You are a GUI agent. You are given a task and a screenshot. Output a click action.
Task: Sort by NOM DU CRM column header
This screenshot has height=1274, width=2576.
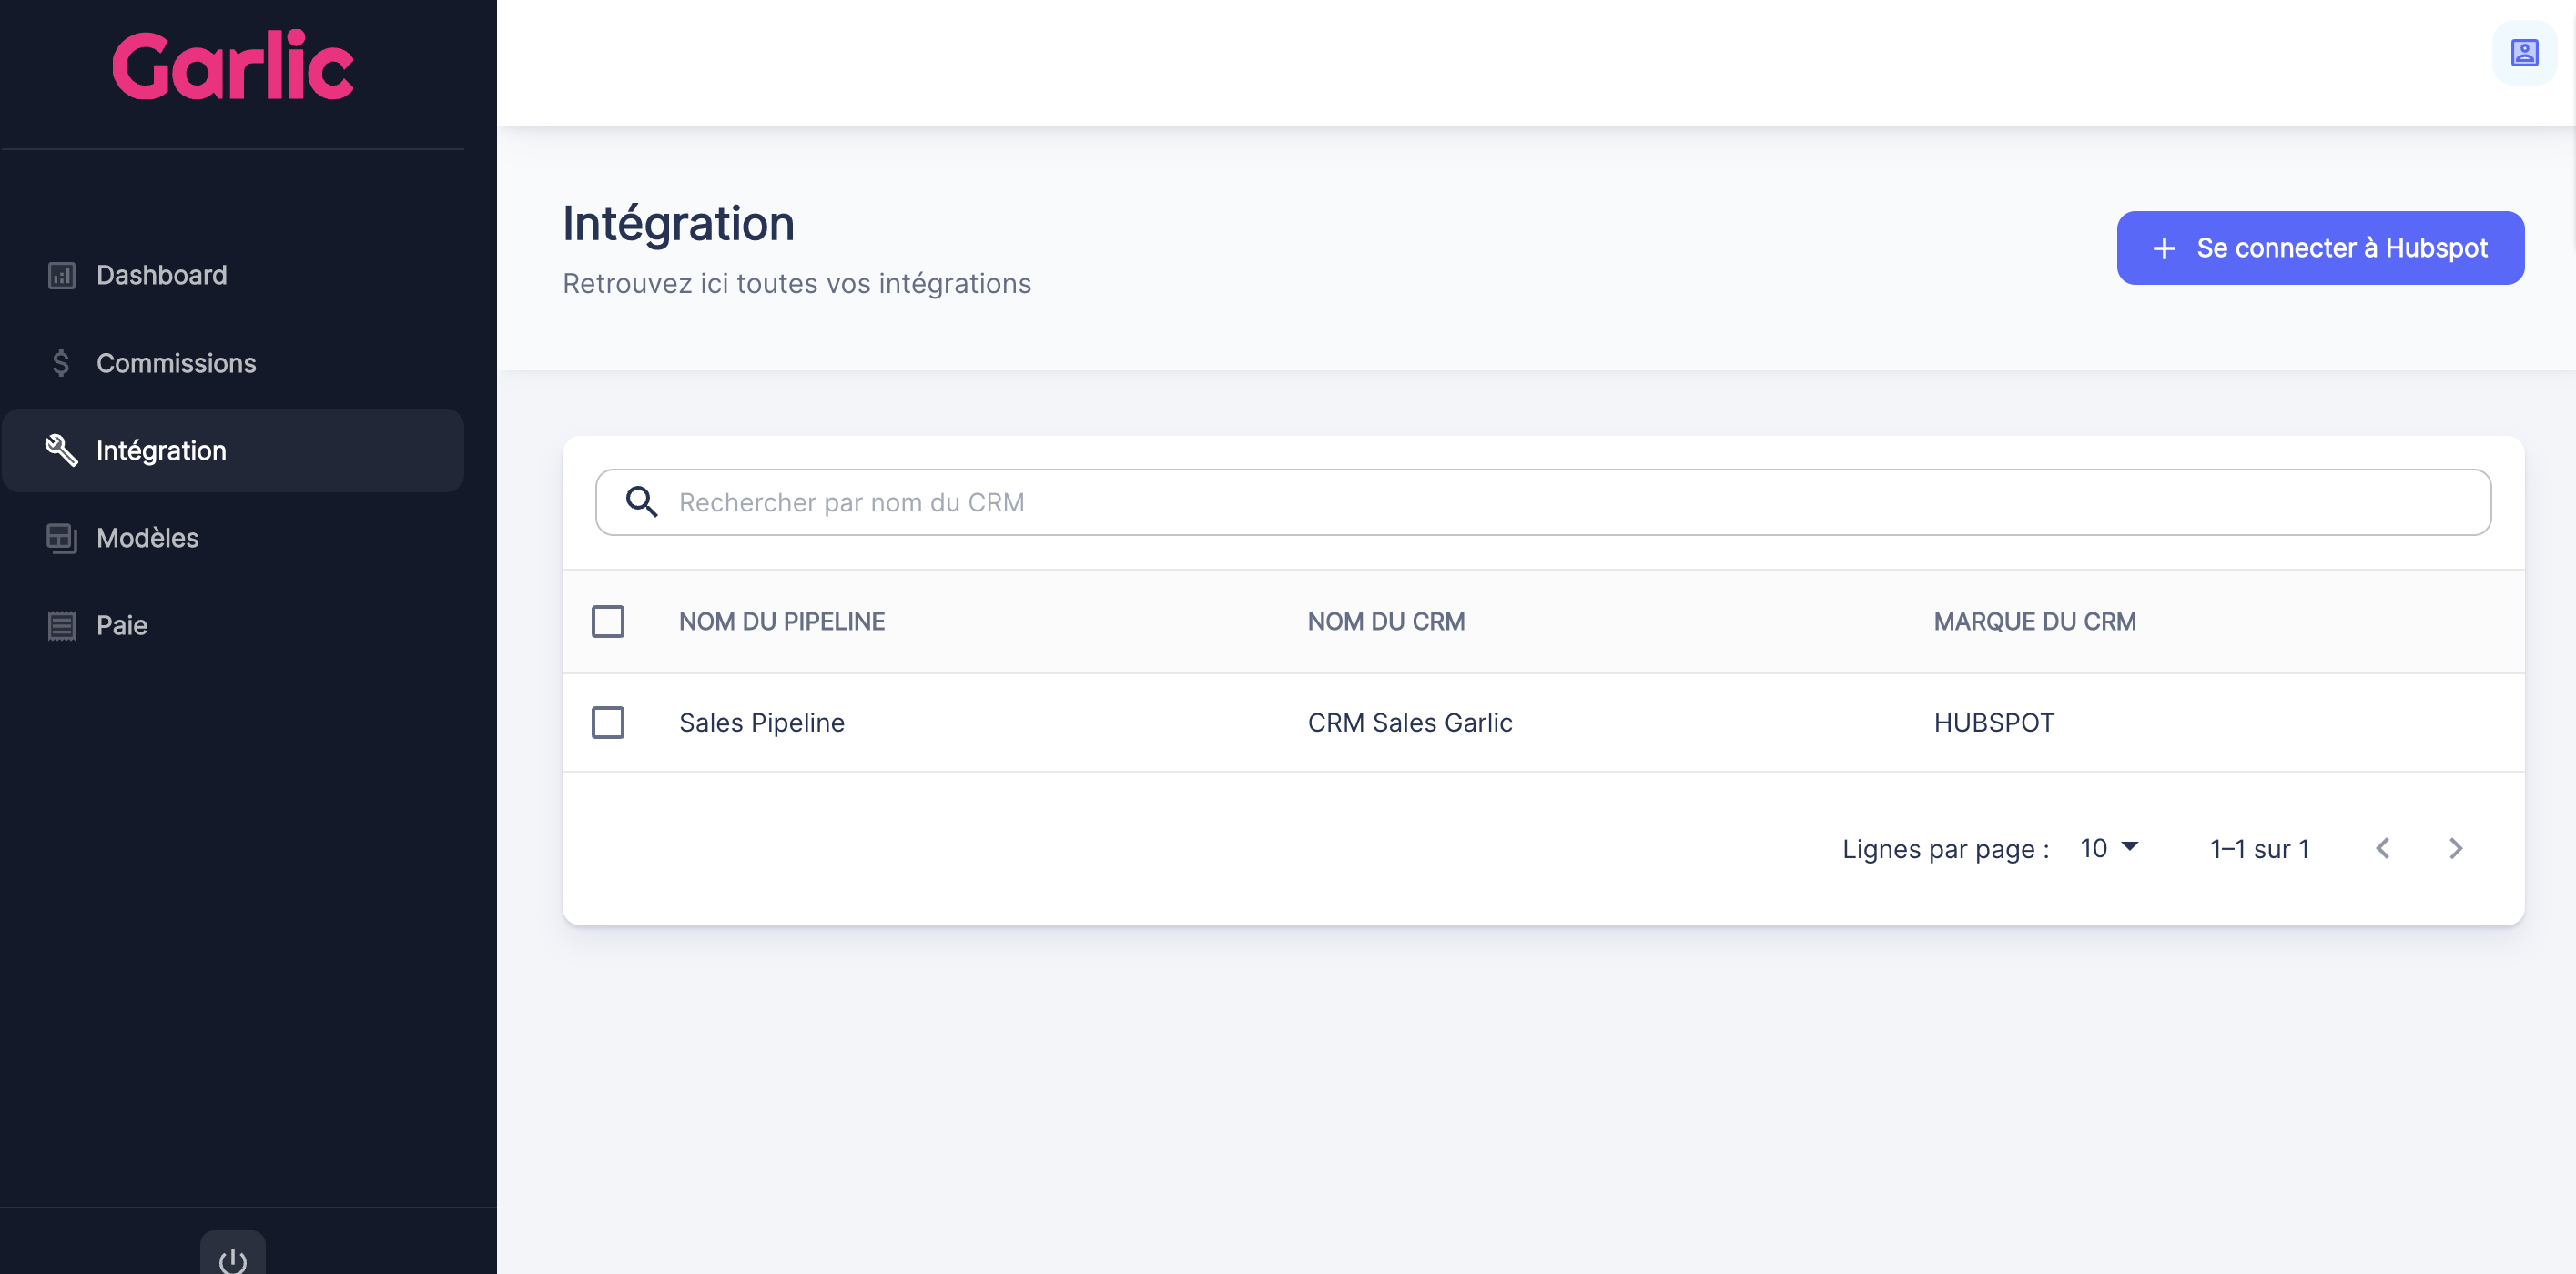coord(1385,621)
